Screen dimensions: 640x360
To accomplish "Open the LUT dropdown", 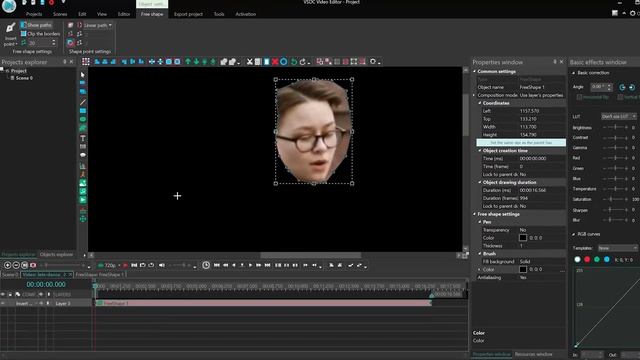I will pyautogui.click(x=618, y=117).
